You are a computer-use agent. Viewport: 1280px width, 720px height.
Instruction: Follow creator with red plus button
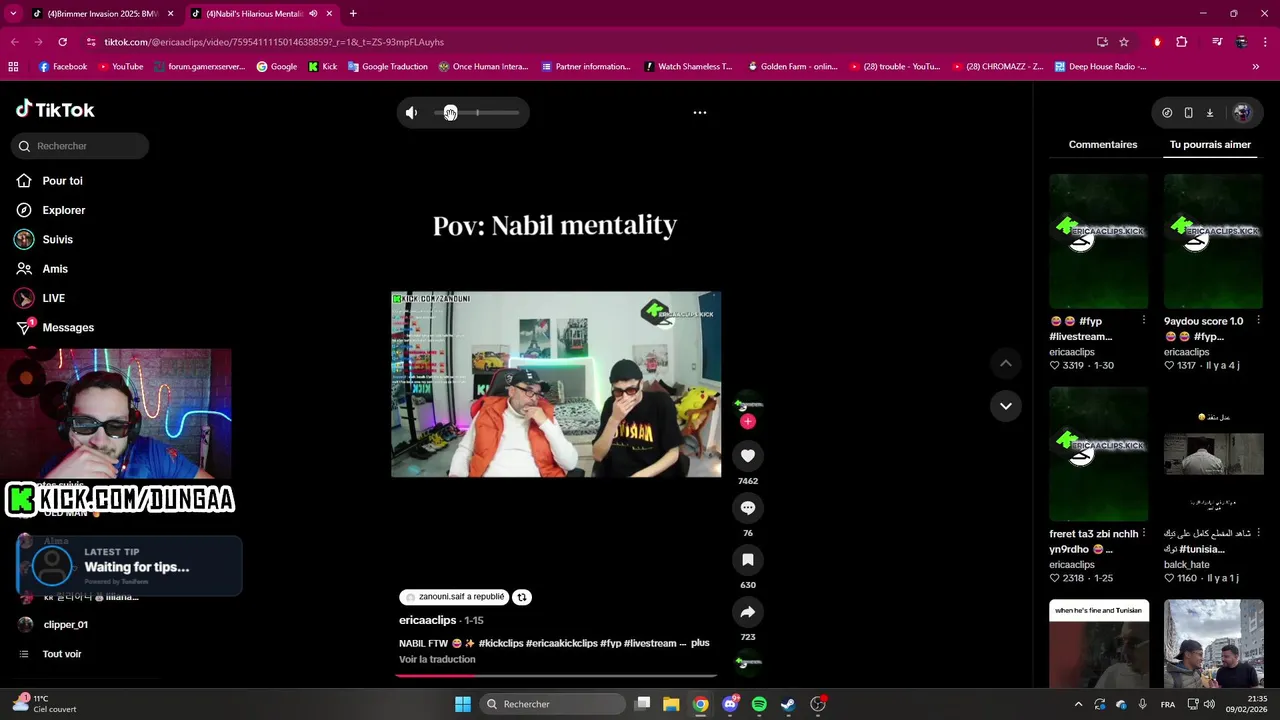coord(747,422)
